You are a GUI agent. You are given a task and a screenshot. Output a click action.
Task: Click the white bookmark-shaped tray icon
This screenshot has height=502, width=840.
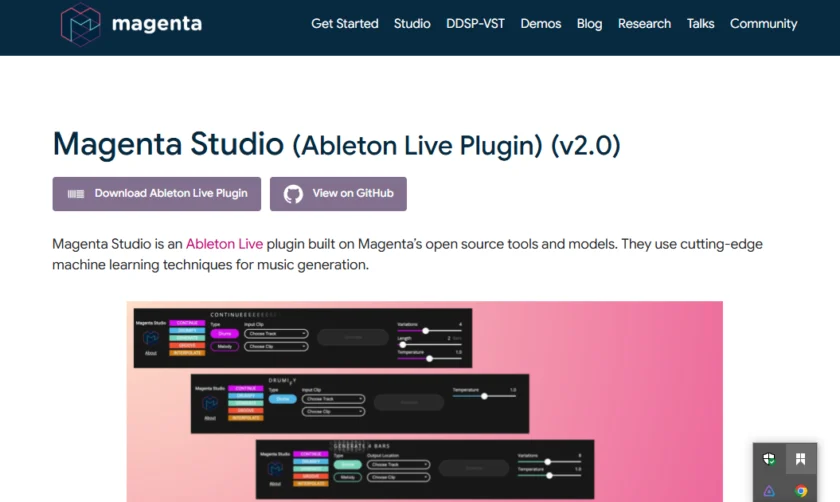coord(800,459)
